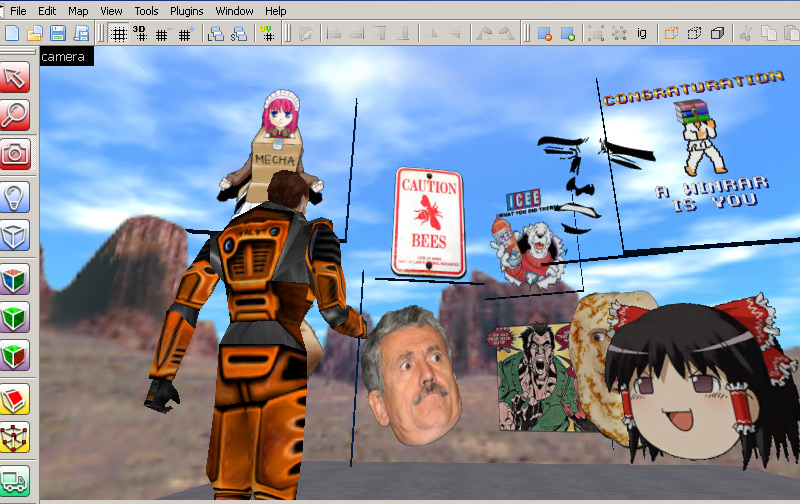Show all hidden objects (solid cube)
The height and width of the screenshot is (504, 800).
click(x=717, y=34)
